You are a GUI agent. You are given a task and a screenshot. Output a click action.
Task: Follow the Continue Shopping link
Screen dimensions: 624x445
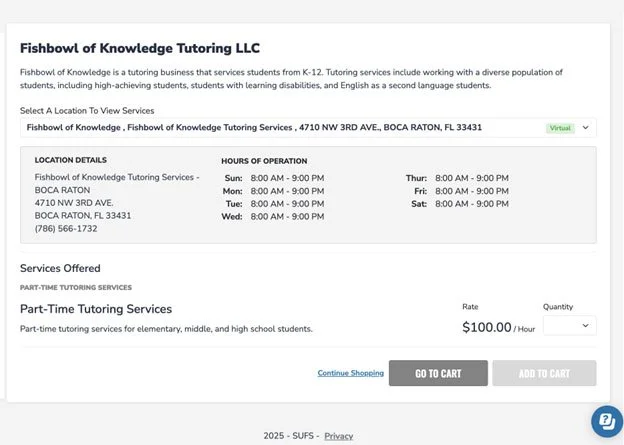(x=351, y=373)
